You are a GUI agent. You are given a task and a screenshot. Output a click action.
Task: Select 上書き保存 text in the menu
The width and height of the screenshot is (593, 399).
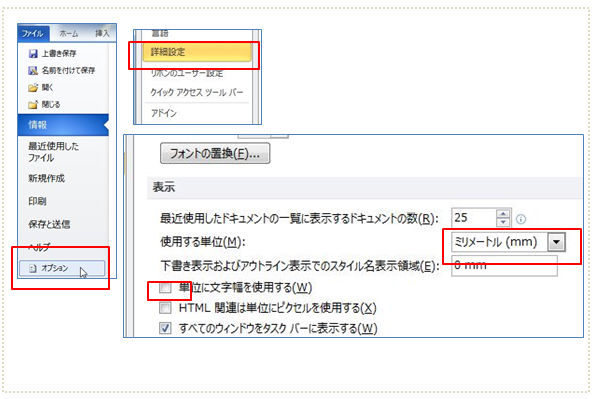point(59,54)
